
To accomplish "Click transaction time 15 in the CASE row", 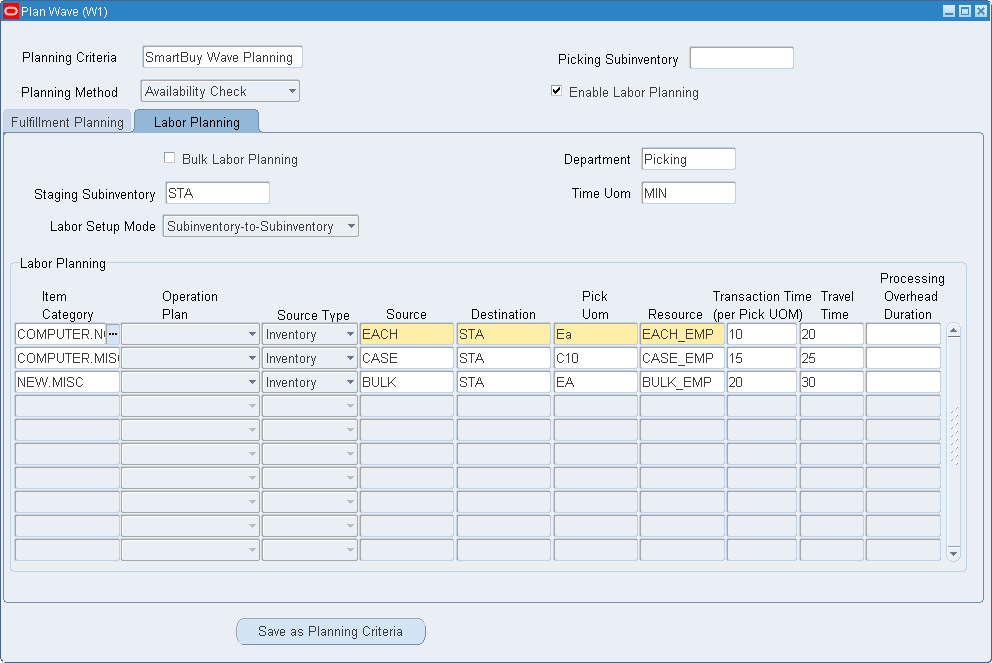I will point(762,358).
